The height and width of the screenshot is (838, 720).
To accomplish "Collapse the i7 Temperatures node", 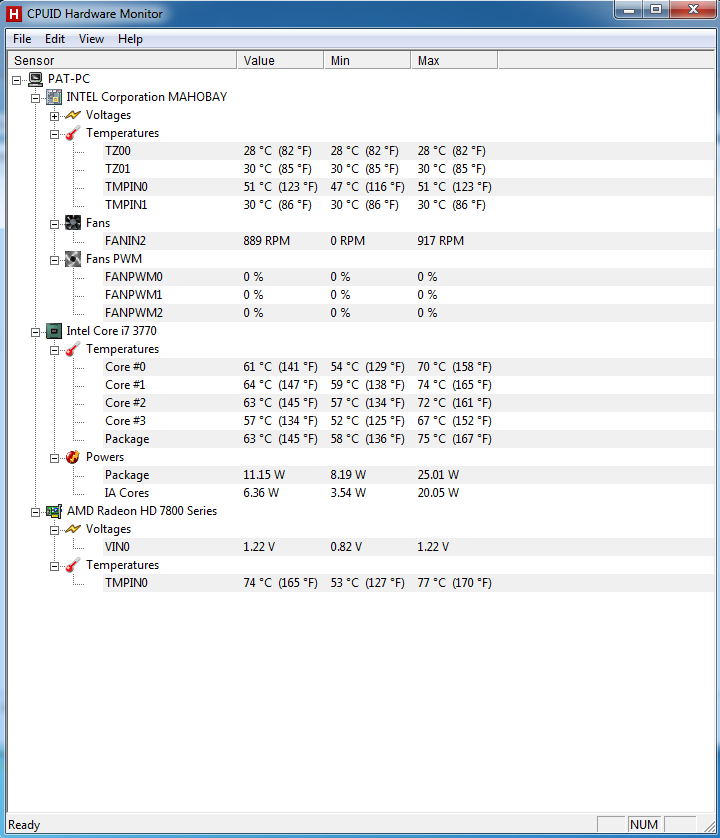I will pos(55,350).
